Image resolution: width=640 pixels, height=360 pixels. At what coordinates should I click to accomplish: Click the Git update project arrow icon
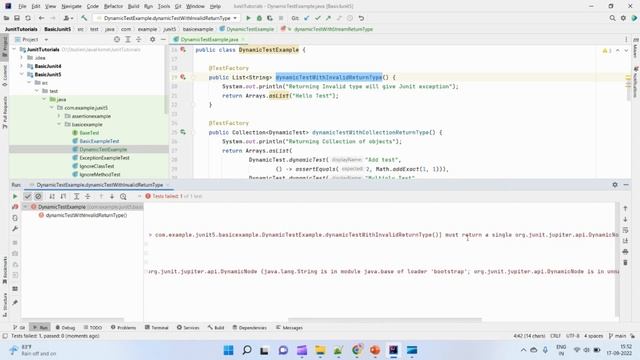[307, 18]
